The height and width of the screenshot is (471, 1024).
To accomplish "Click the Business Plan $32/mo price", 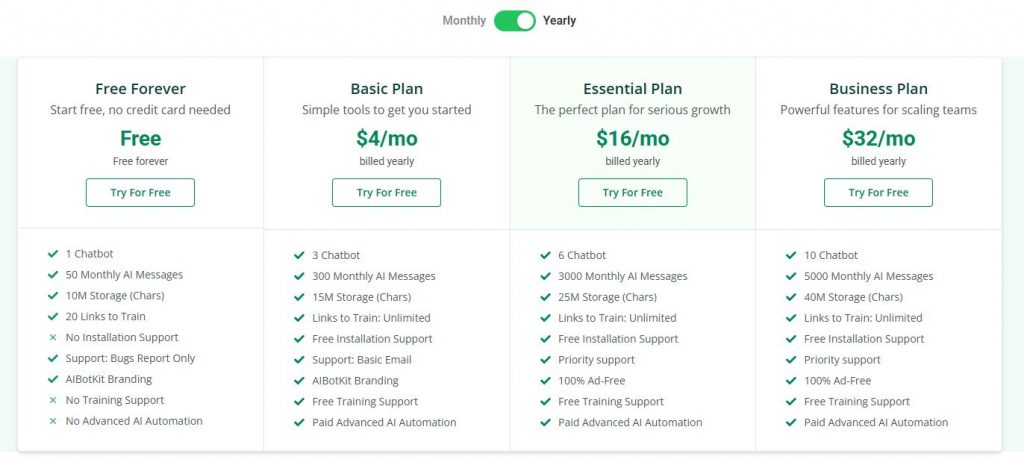I will tap(878, 139).
